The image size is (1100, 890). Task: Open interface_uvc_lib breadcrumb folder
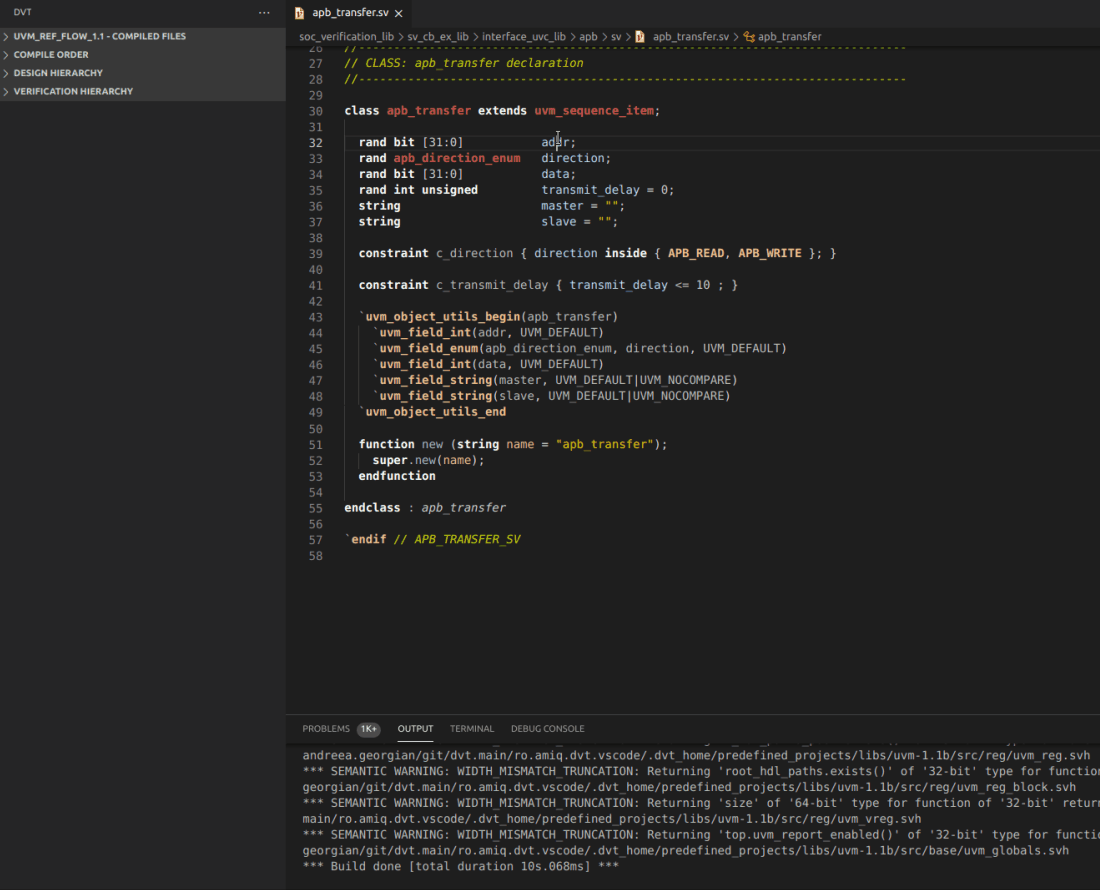coord(523,37)
